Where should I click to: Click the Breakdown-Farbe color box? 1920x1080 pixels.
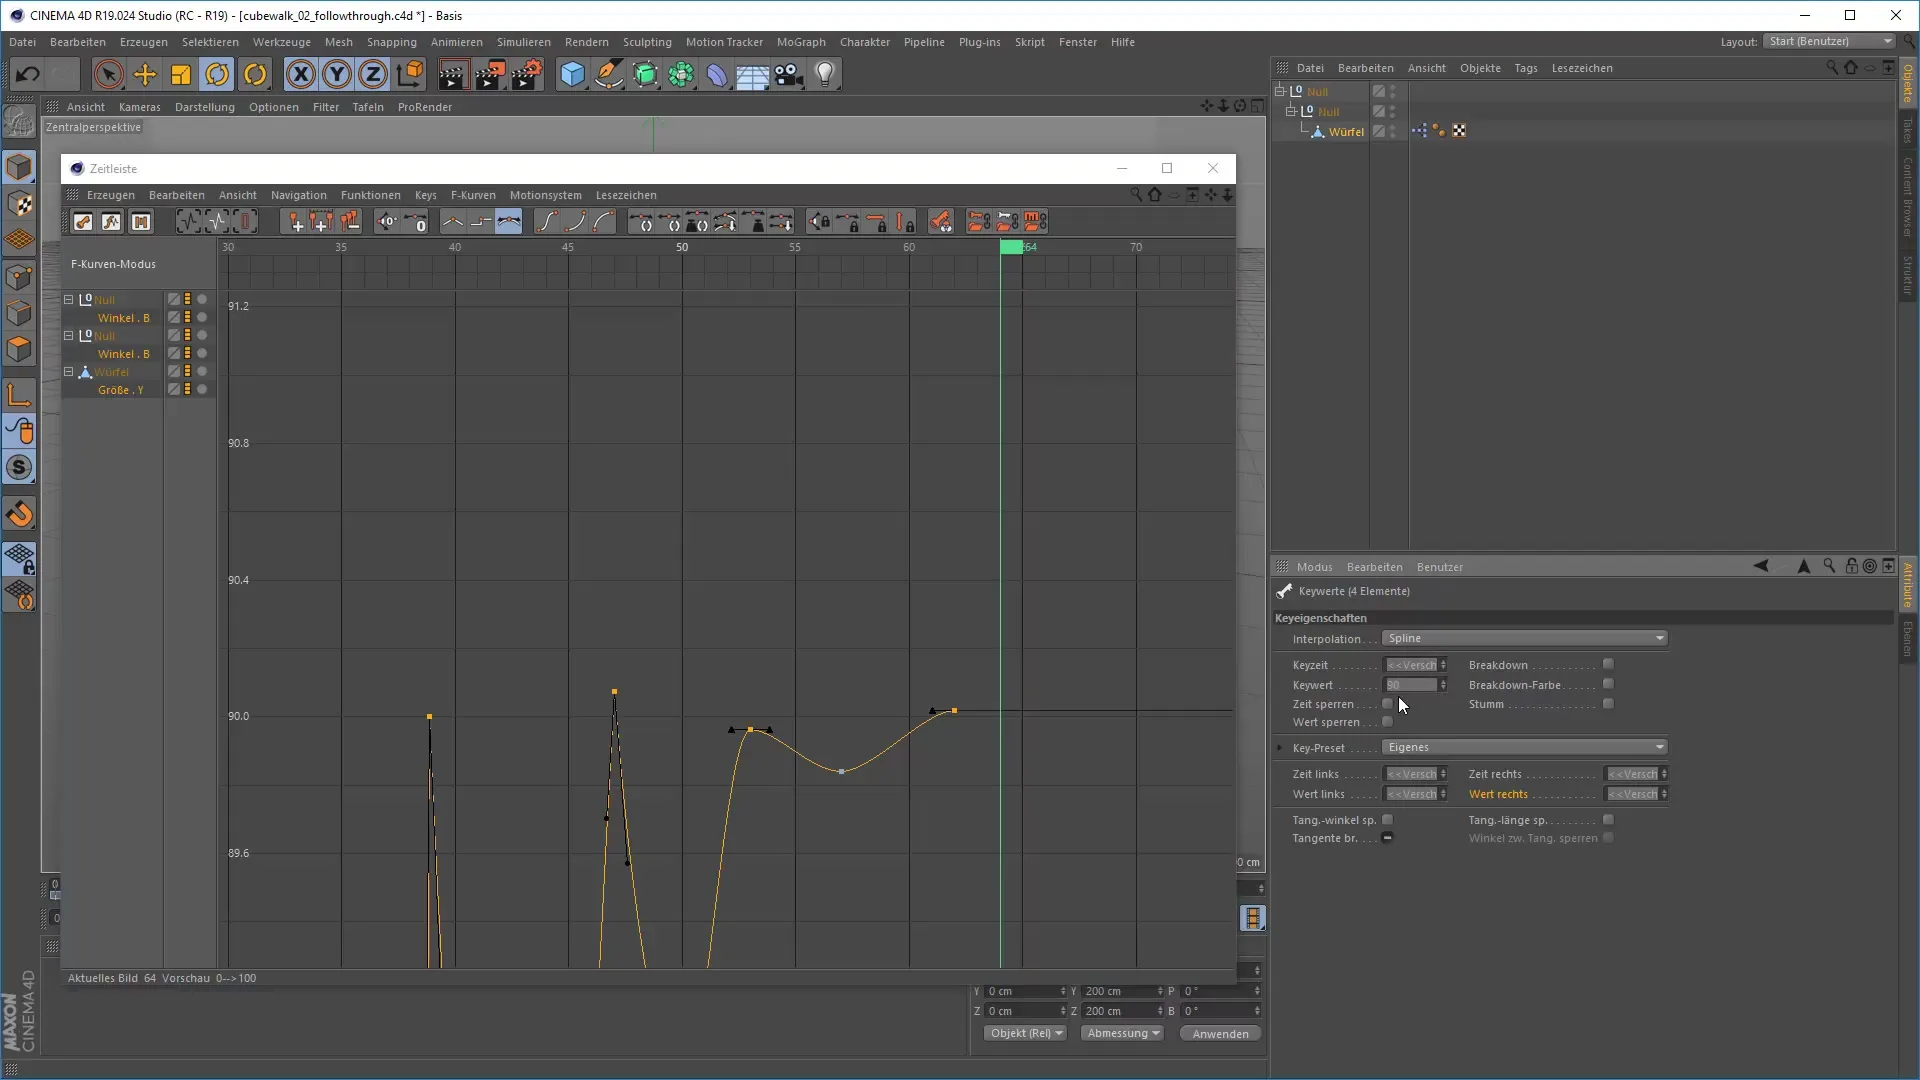pos(1608,684)
